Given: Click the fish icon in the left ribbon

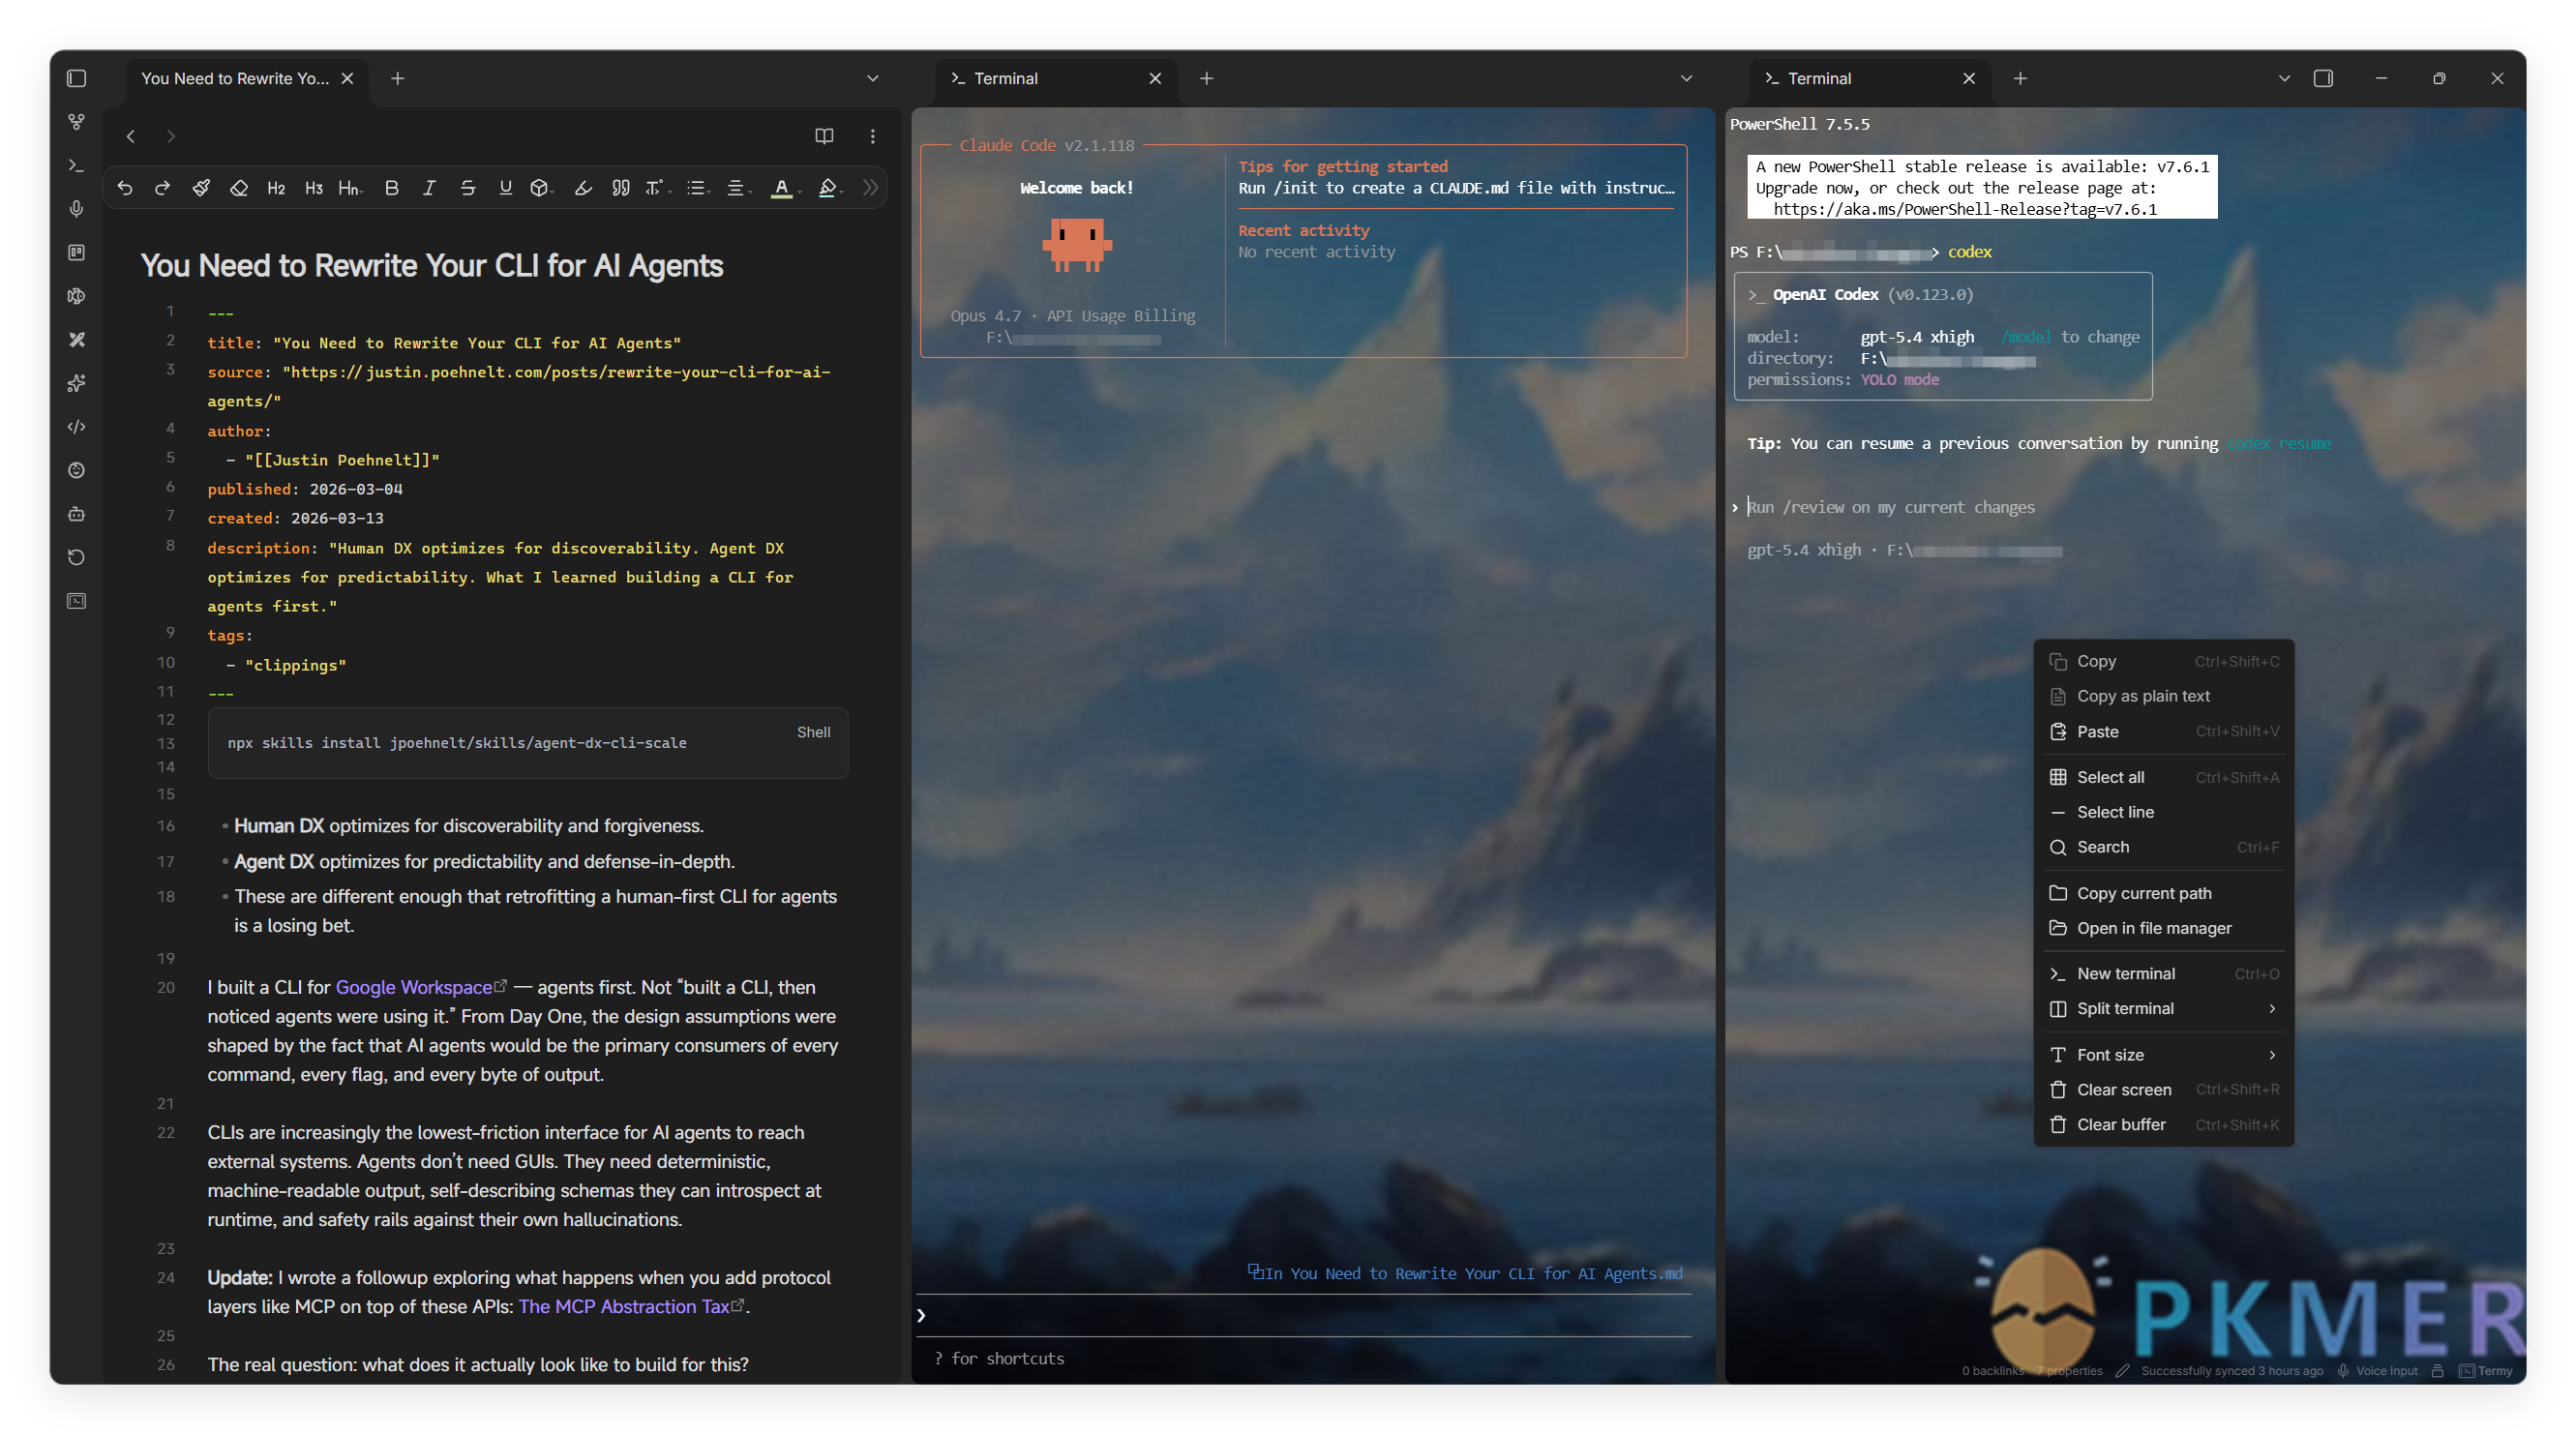Looking at the screenshot, I should pos(76,296).
